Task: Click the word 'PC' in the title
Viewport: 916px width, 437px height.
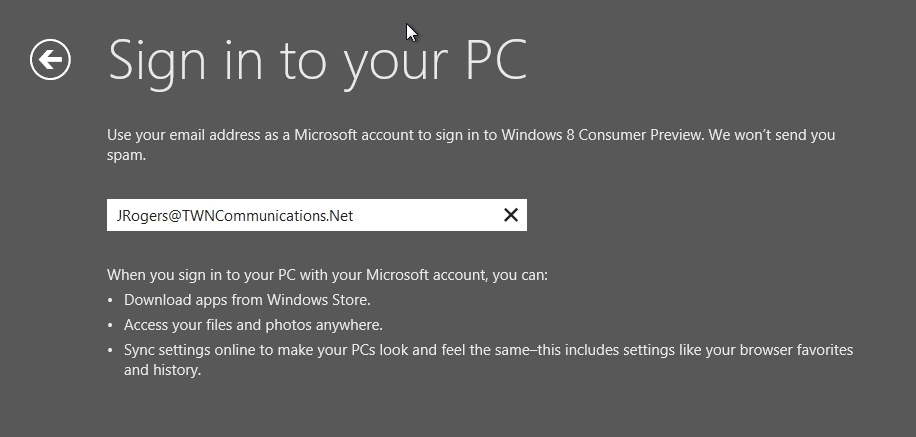Action: coord(496,59)
